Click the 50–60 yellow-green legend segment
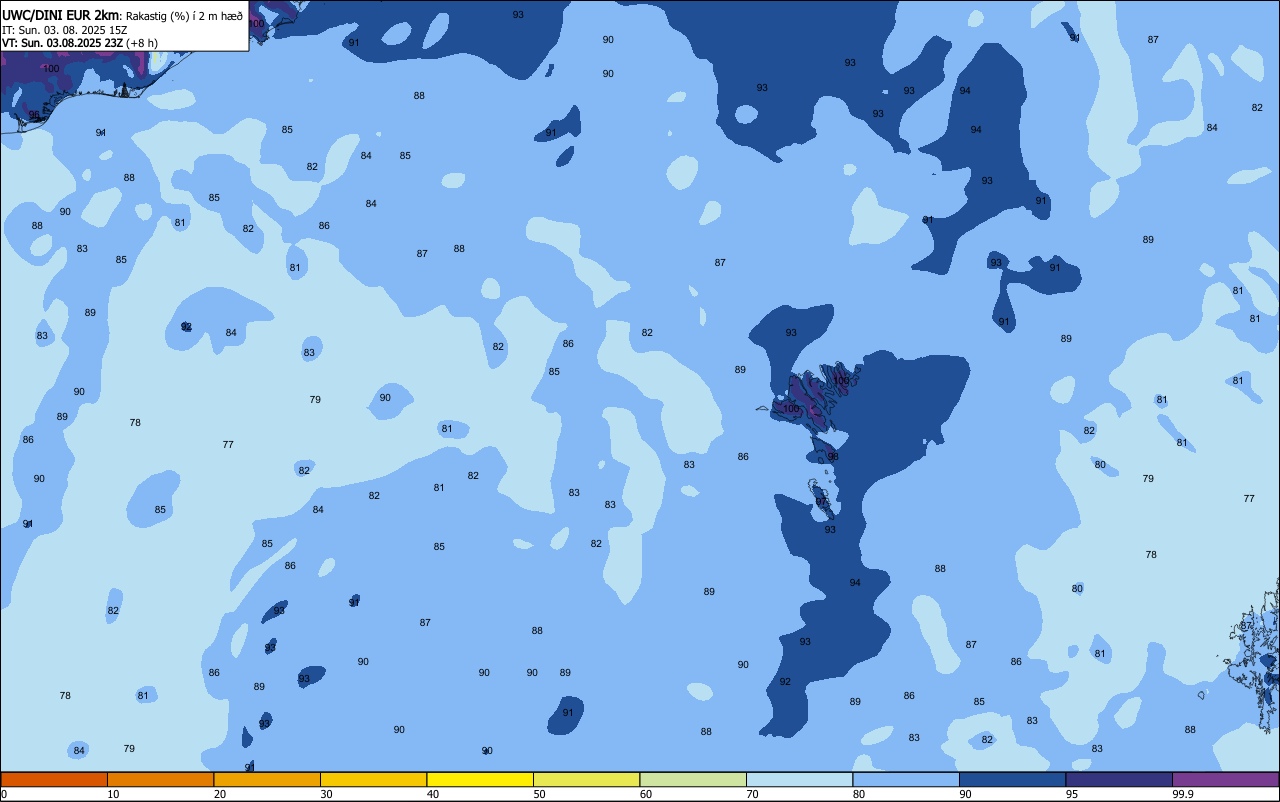The width and height of the screenshot is (1280, 802). tap(586, 779)
